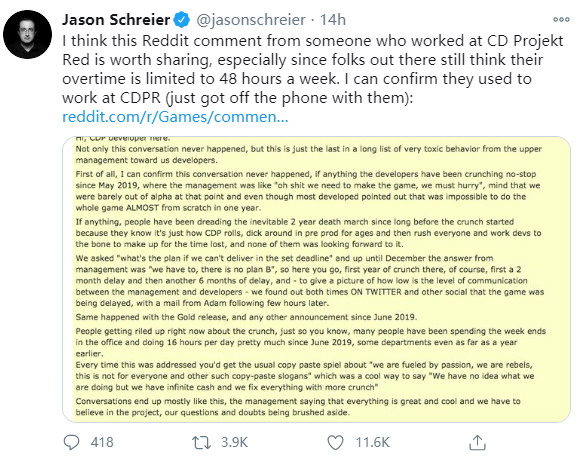Image resolution: width=583 pixels, height=459 pixels.
Task: Open the tweet's more options ellipsis menu
Action: [x=561, y=20]
